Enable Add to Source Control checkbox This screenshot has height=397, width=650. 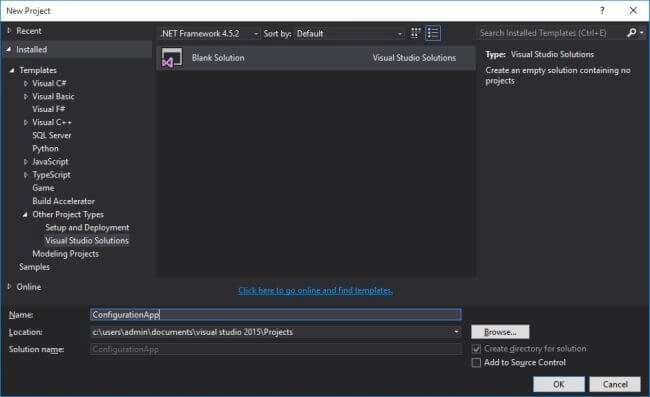coord(476,363)
